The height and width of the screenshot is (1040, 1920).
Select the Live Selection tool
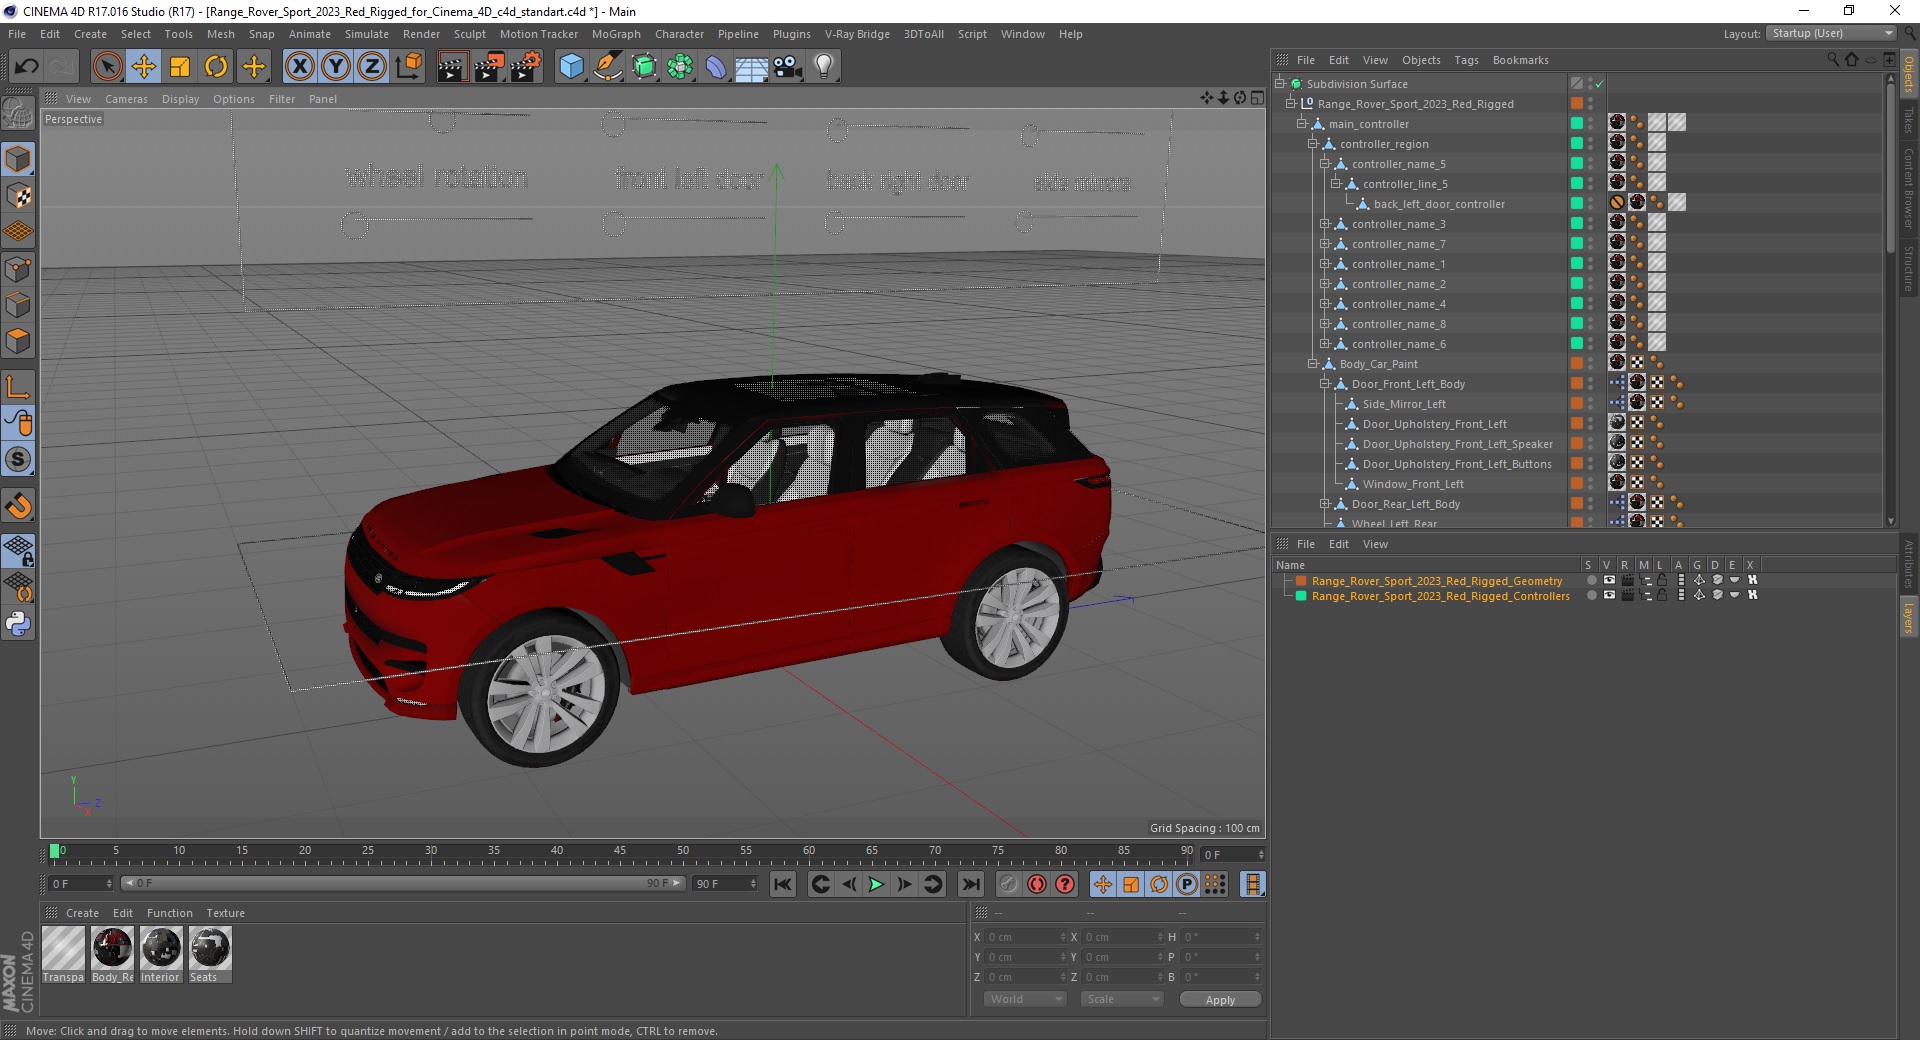click(107, 67)
